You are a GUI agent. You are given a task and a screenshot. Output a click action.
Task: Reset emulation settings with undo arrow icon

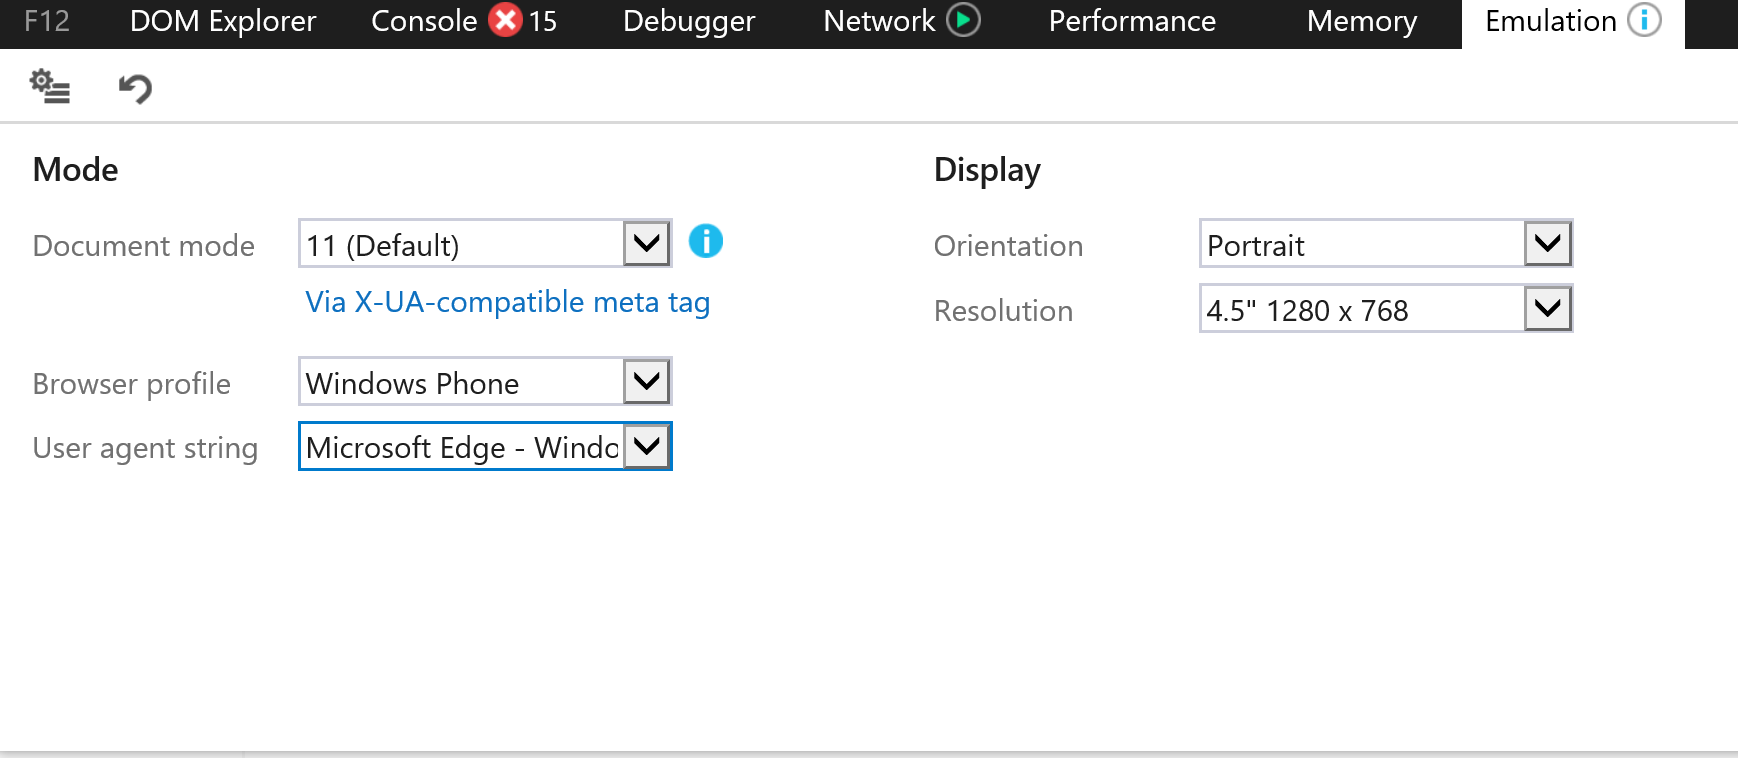click(135, 88)
